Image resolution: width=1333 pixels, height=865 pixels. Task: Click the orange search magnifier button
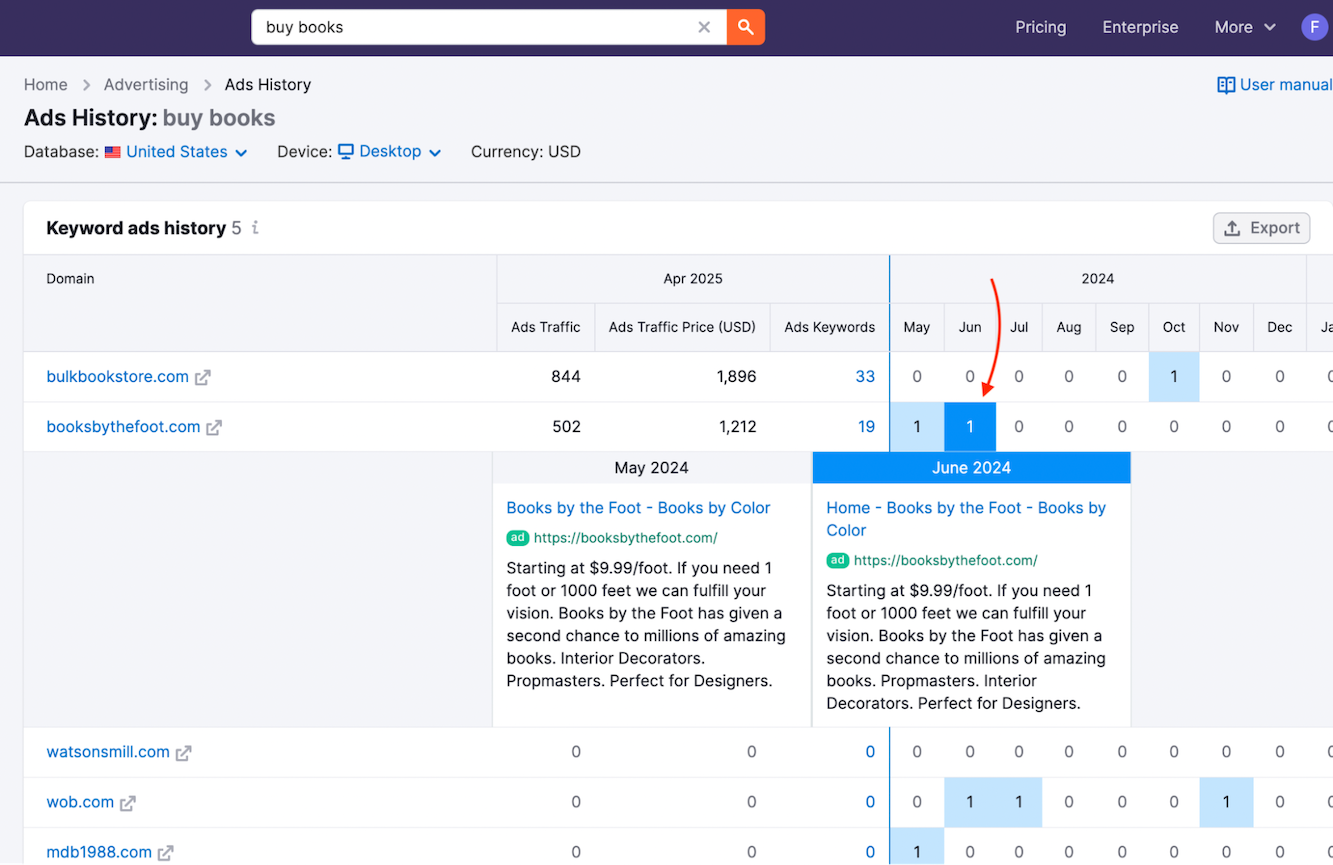pos(745,27)
